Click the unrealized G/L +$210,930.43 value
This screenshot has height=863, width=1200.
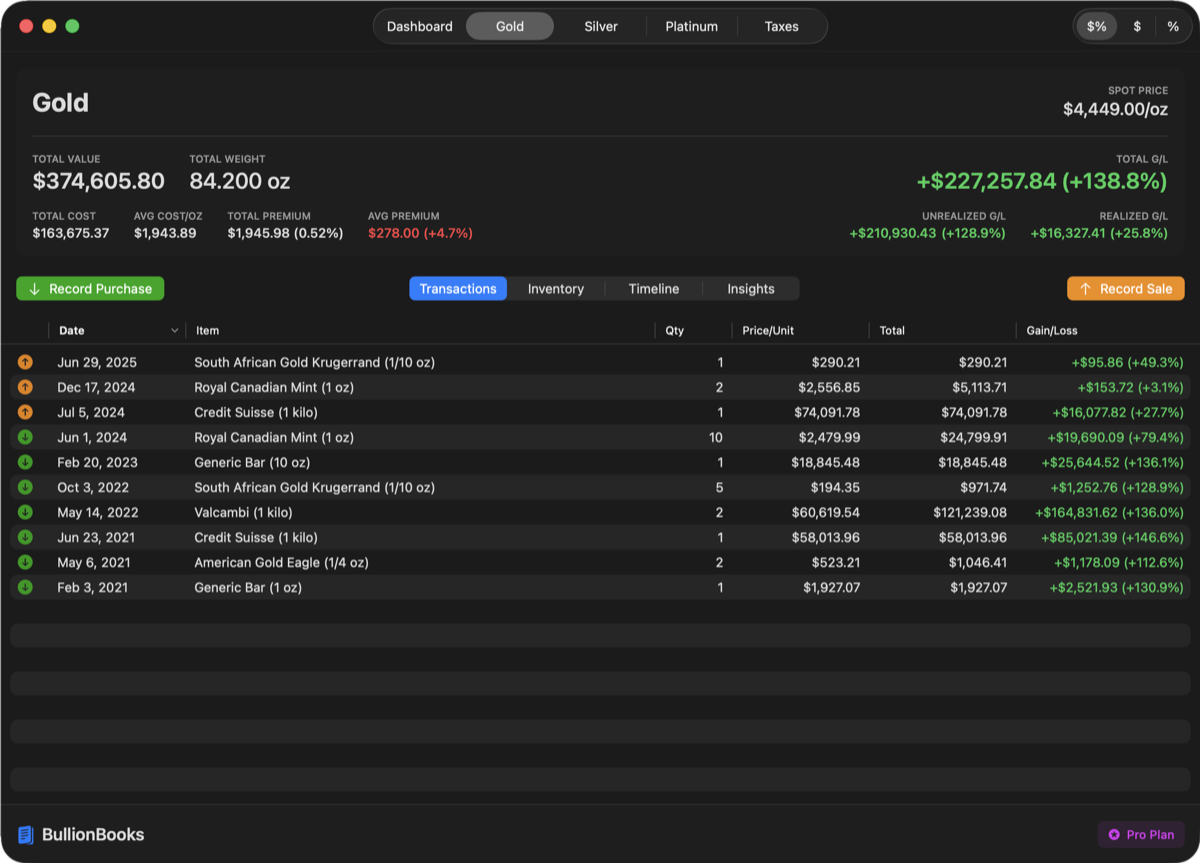[x=927, y=233]
